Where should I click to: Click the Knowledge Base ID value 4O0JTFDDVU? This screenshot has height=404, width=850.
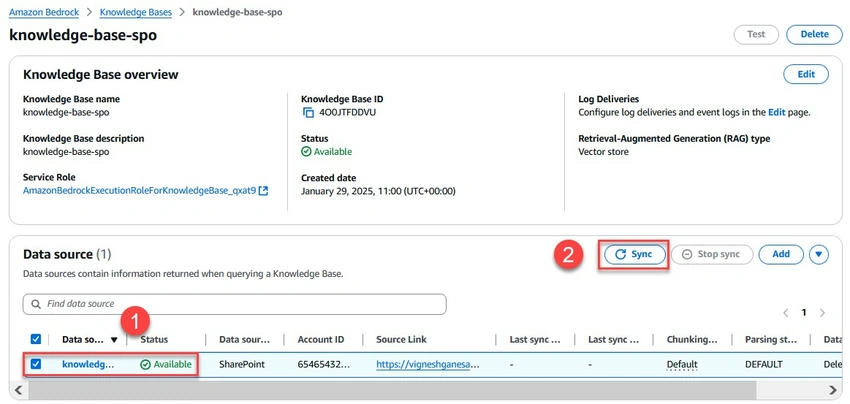(347, 113)
